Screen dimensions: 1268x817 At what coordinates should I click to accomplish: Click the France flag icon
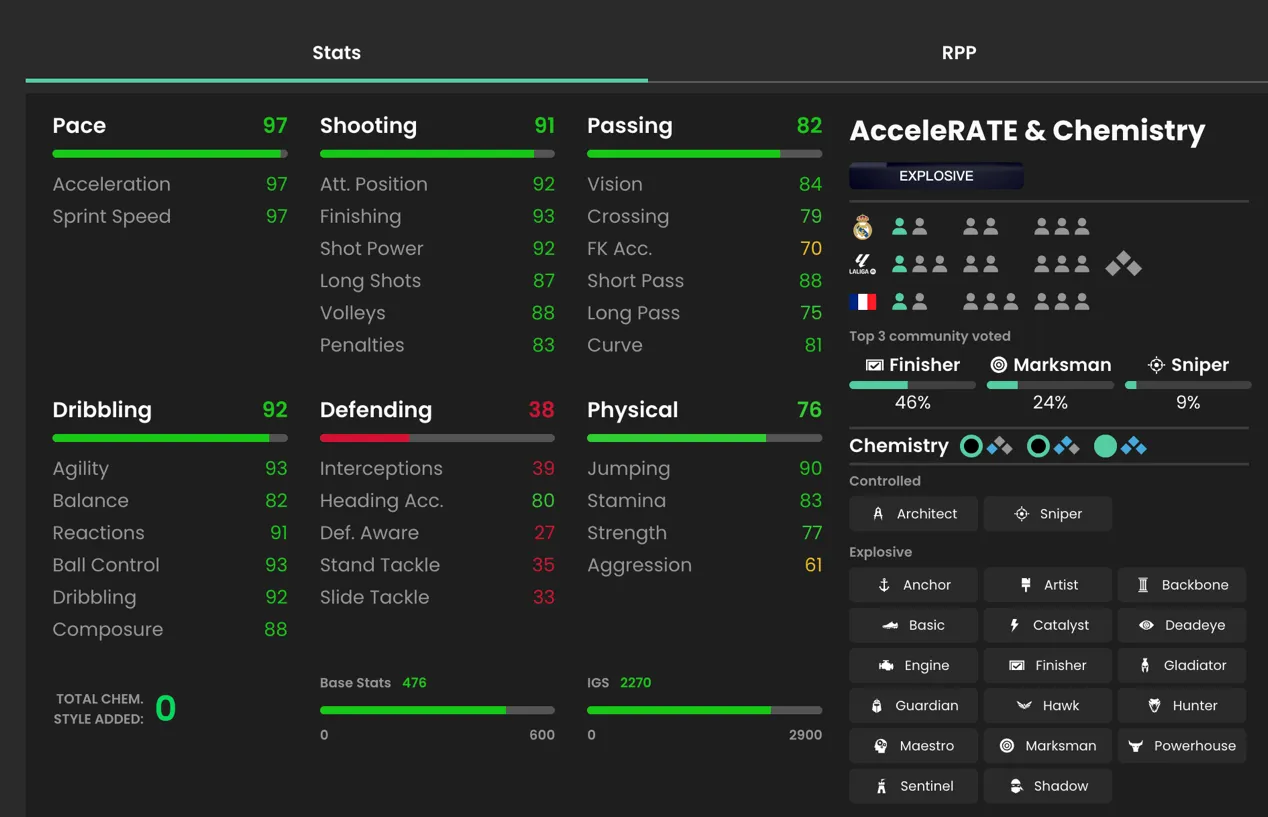pyautogui.click(x=862, y=301)
